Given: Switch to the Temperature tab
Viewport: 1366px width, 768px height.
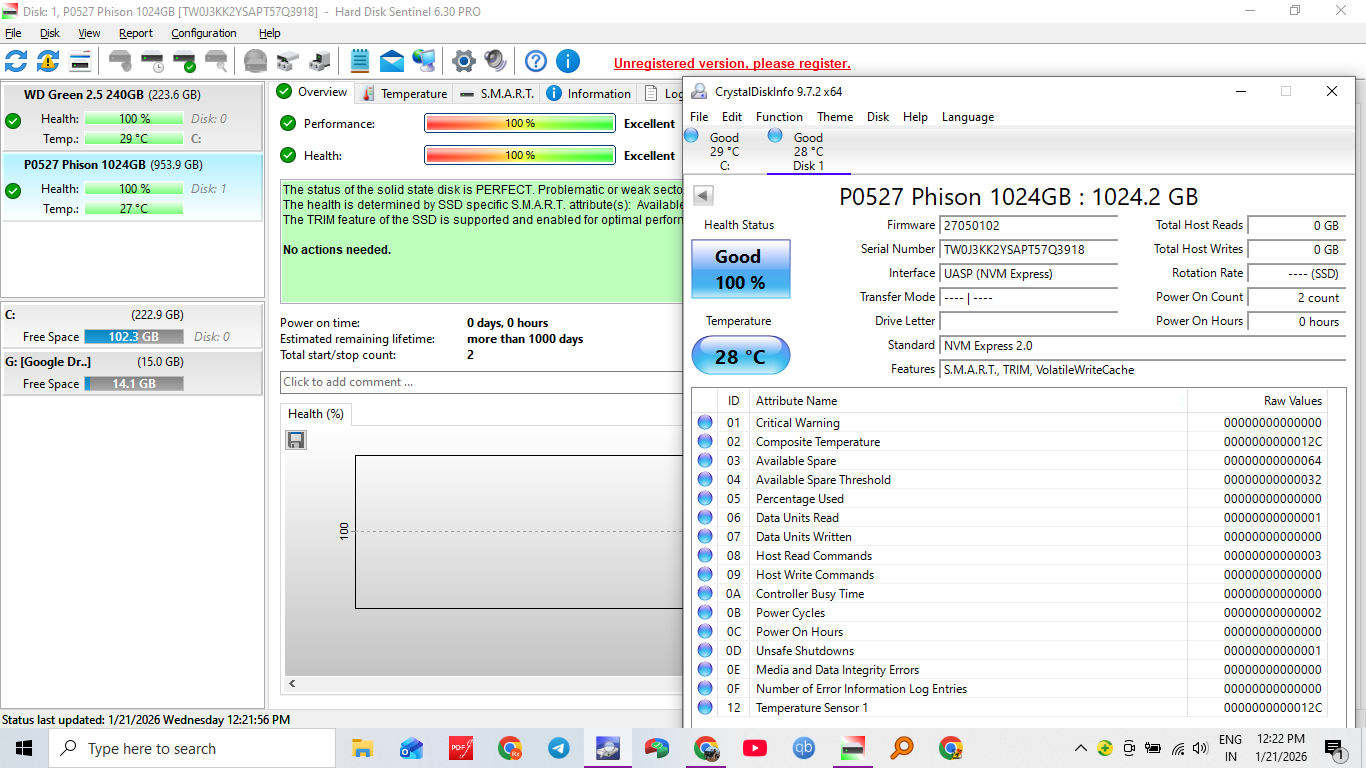Looking at the screenshot, I should pyautogui.click(x=404, y=93).
